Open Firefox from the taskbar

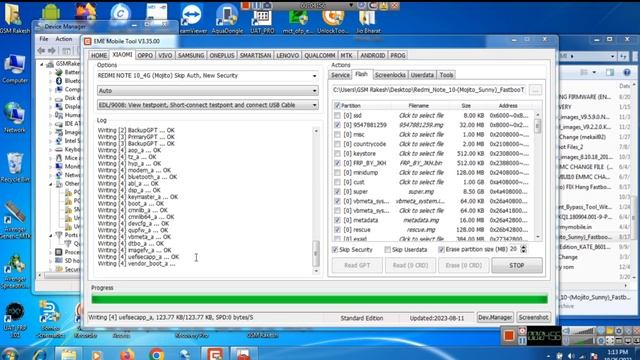coord(127,354)
